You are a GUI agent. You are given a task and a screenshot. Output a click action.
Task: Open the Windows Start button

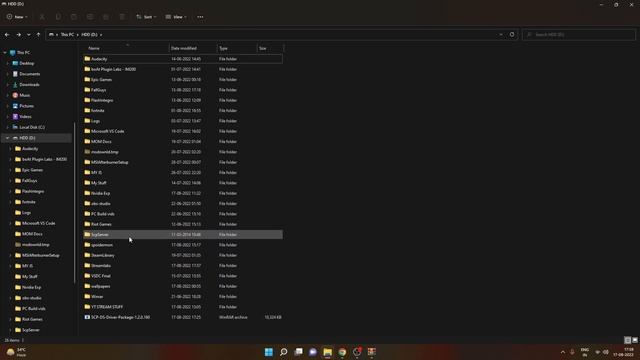(x=269, y=352)
